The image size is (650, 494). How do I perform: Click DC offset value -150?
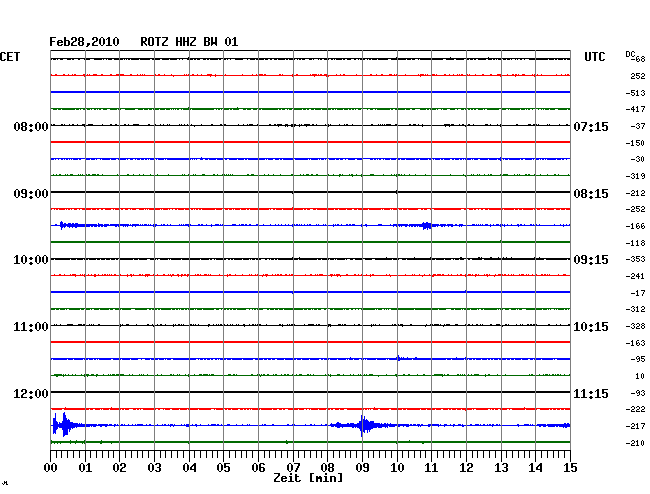[635, 143]
